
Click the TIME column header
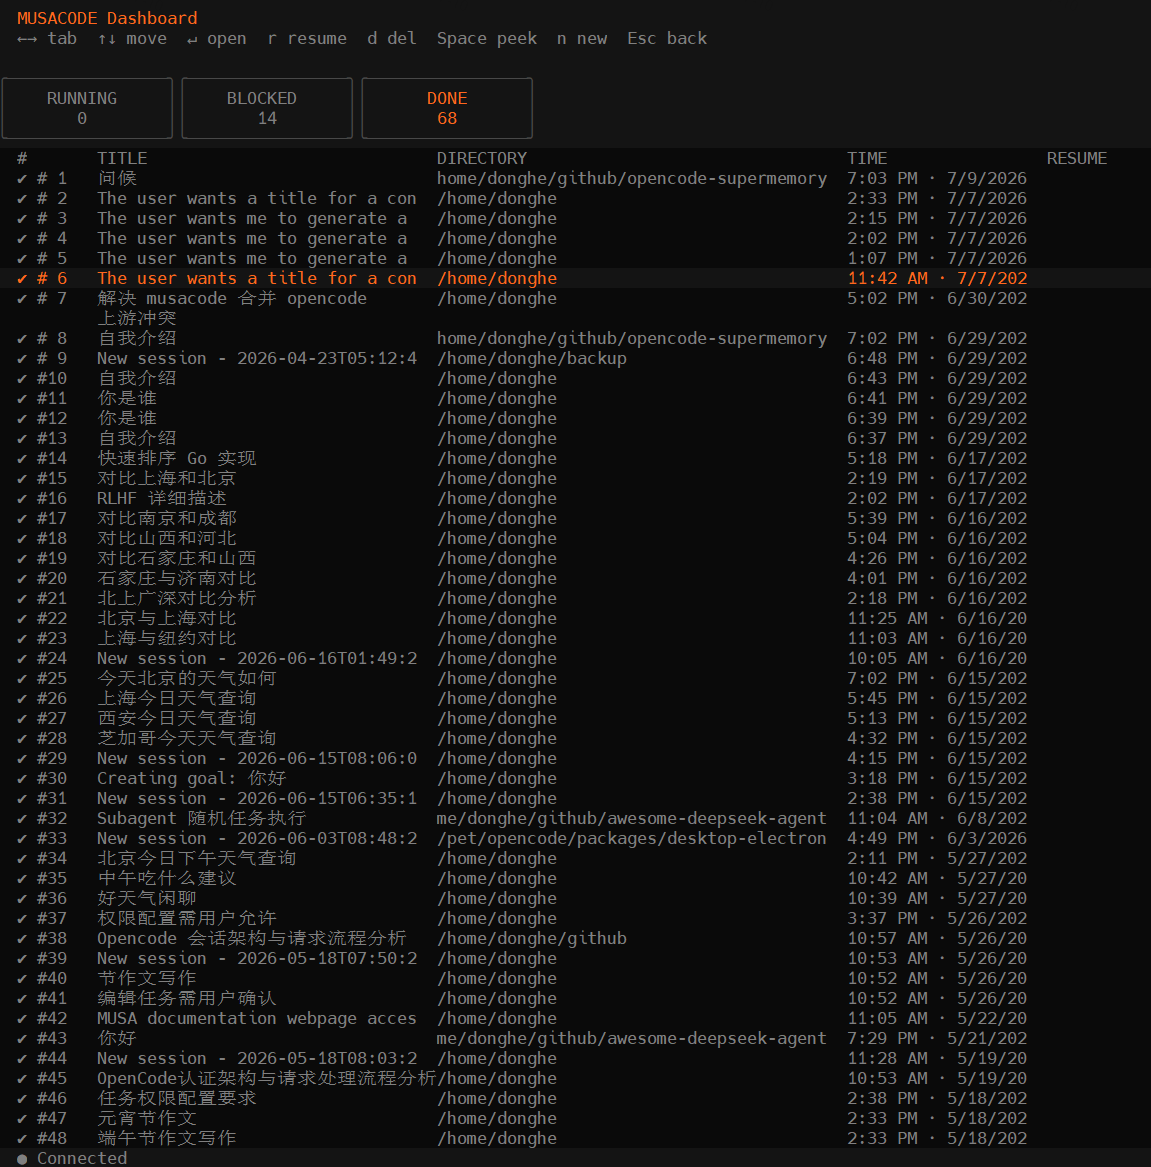(867, 159)
